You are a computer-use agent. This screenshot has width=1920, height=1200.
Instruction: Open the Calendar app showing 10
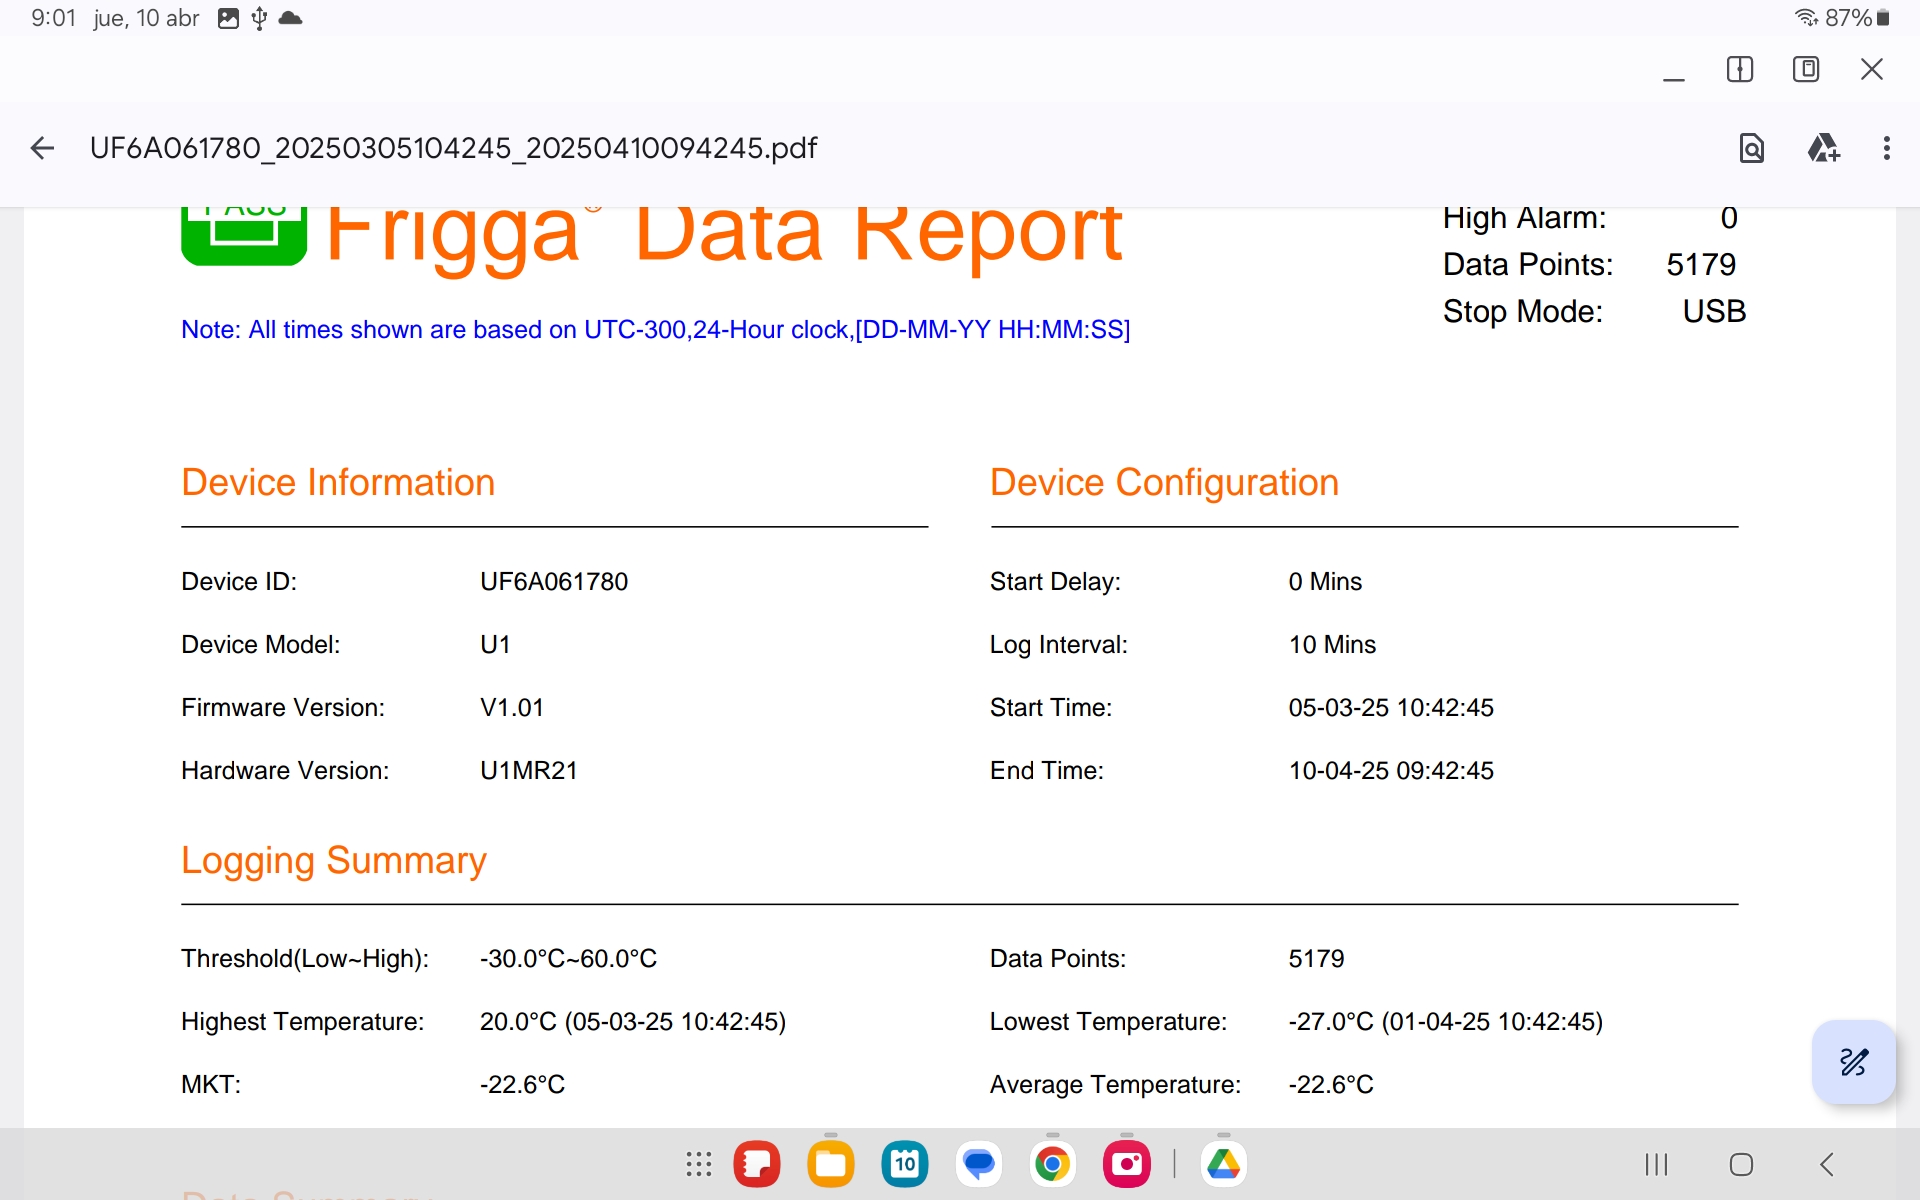(x=905, y=1164)
